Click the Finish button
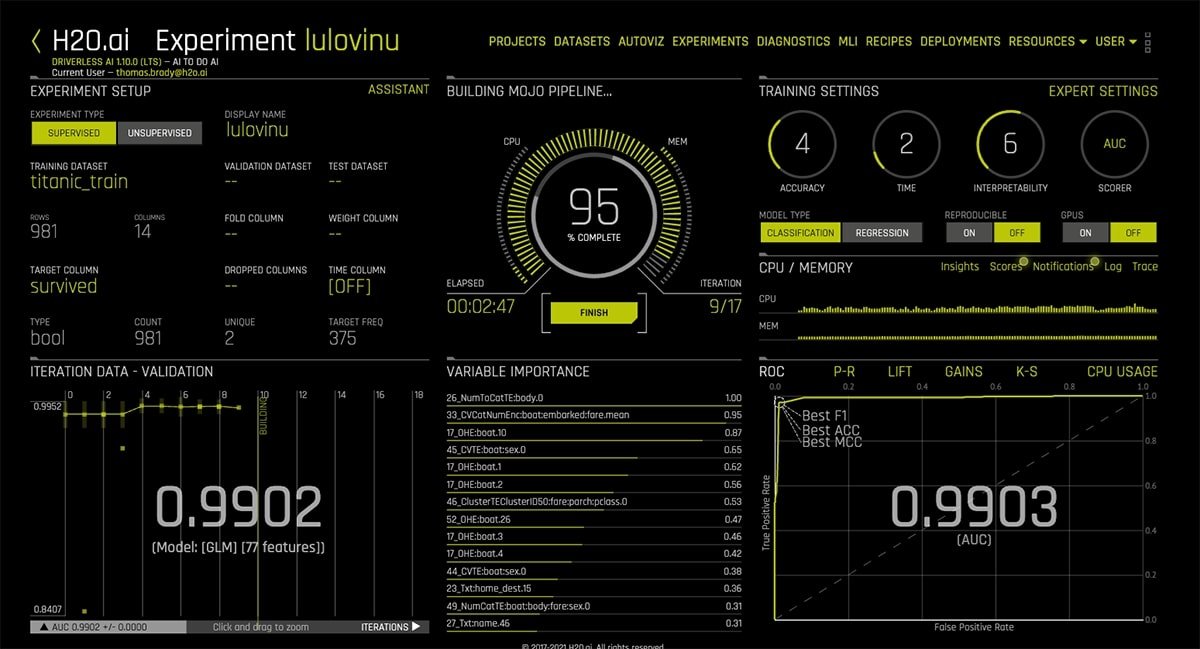The image size is (1200, 649). (x=593, y=313)
